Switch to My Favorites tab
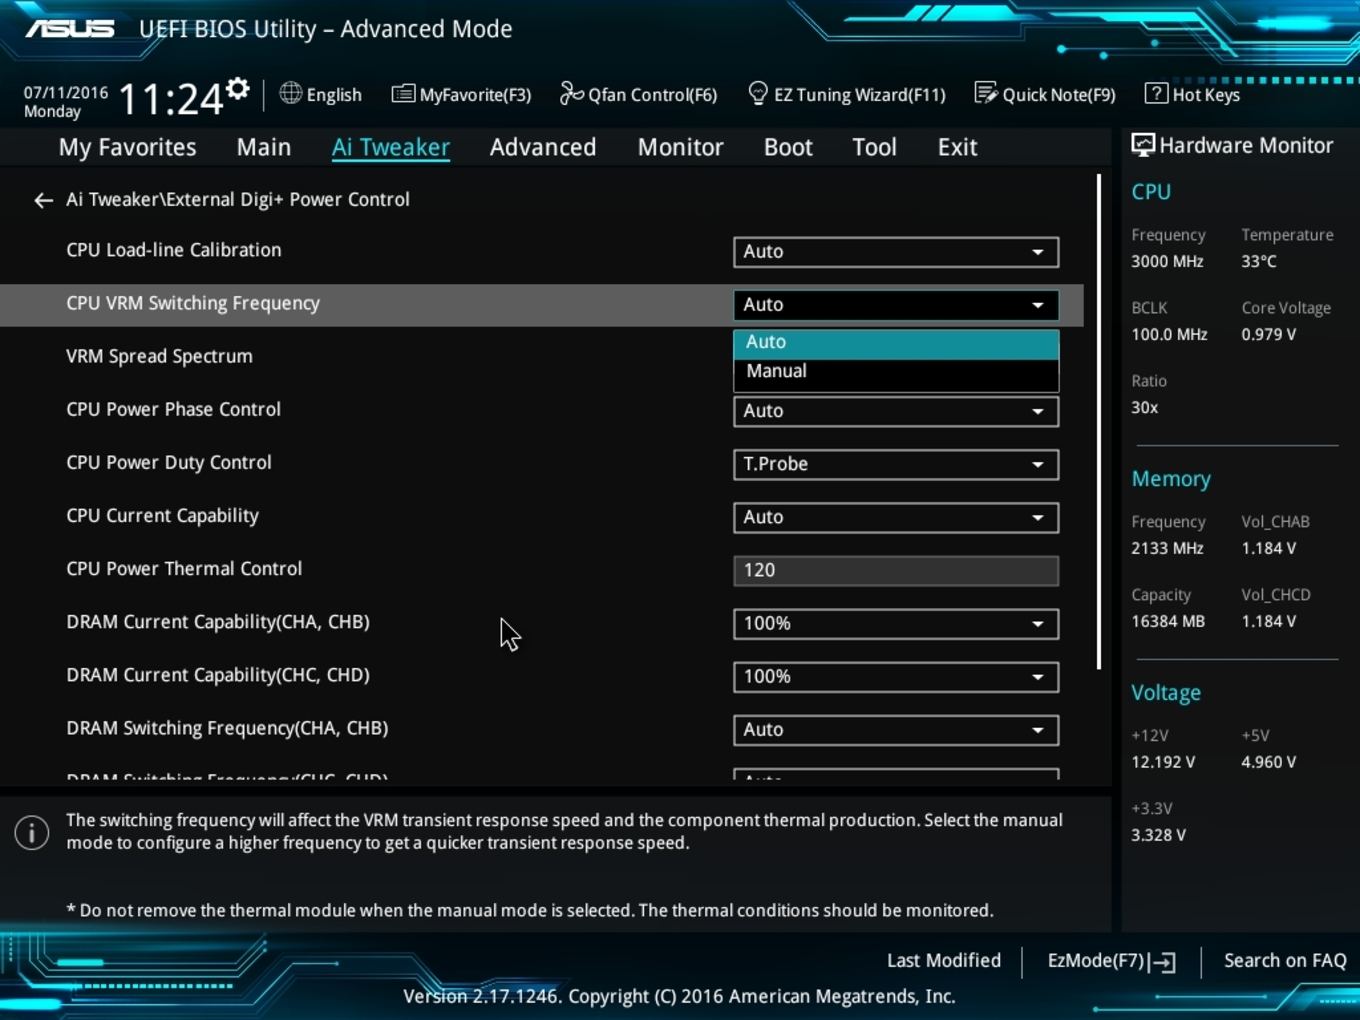1360x1020 pixels. (128, 147)
